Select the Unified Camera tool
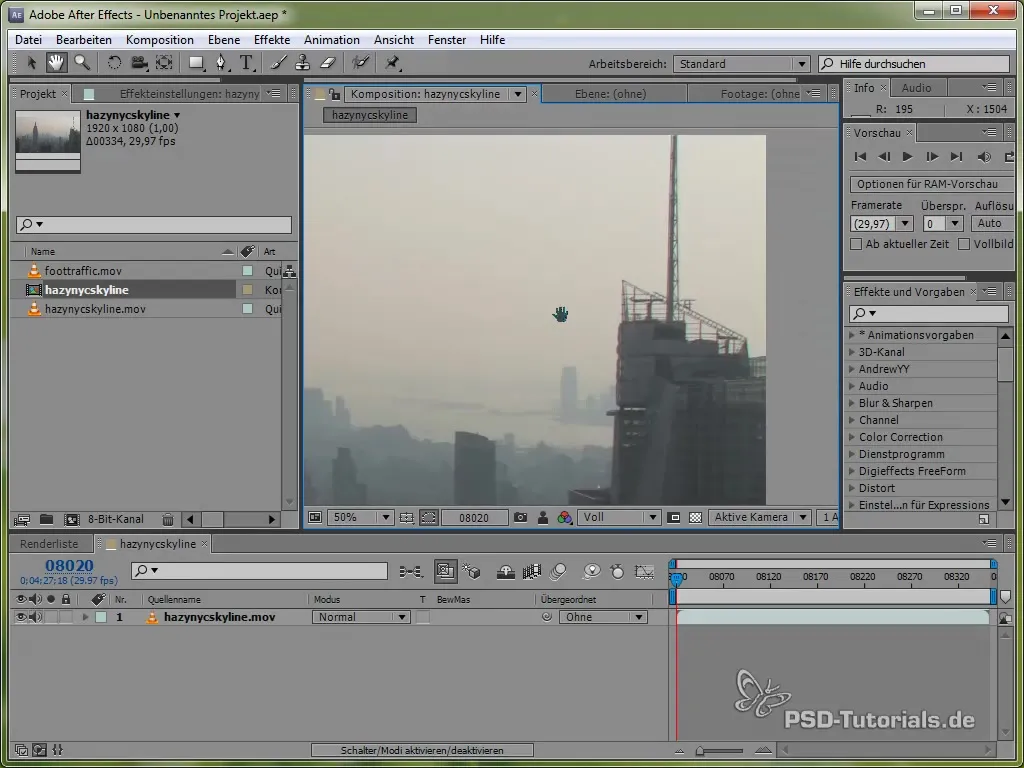1024x768 pixels. pos(139,63)
